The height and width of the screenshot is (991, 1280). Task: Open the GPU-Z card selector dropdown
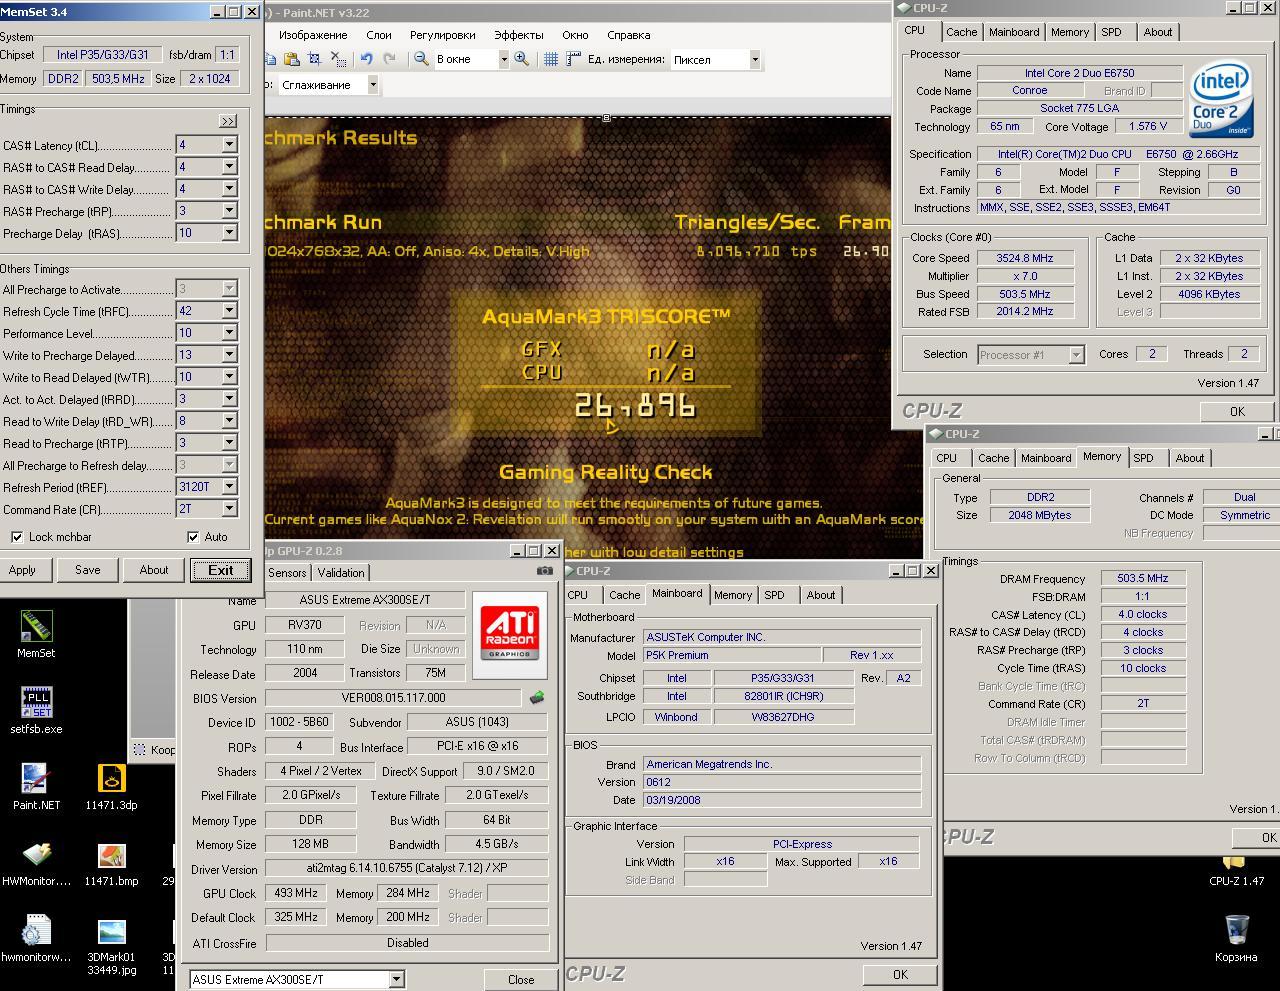click(x=396, y=980)
